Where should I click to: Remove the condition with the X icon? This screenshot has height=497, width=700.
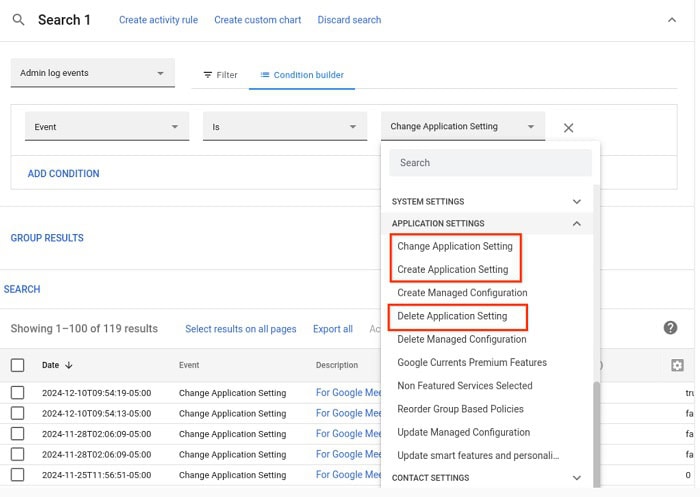click(x=568, y=128)
